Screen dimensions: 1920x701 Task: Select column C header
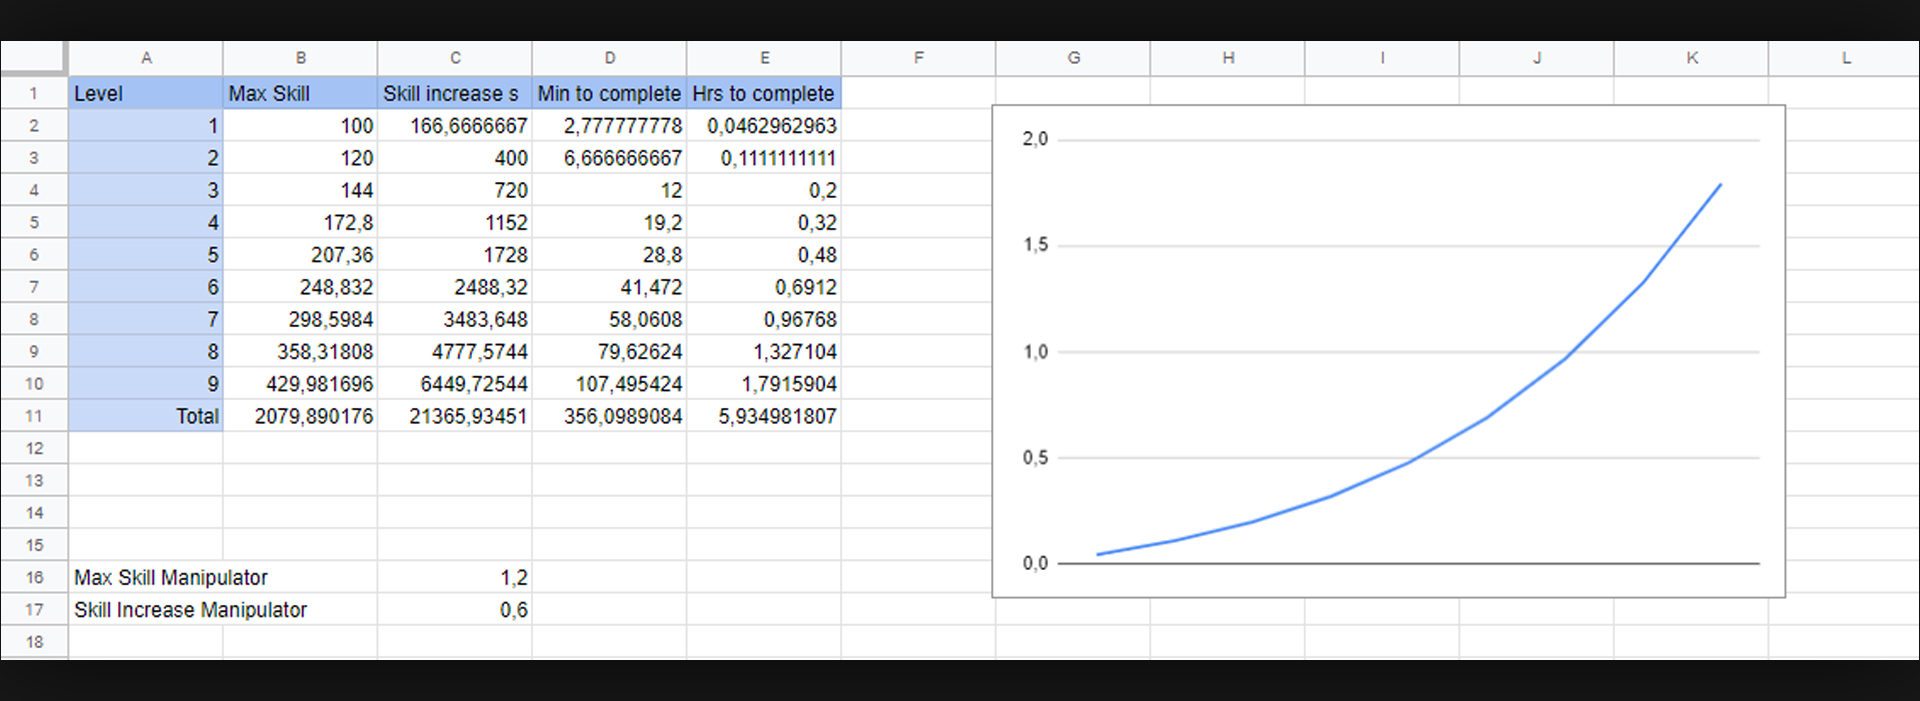[x=455, y=58]
